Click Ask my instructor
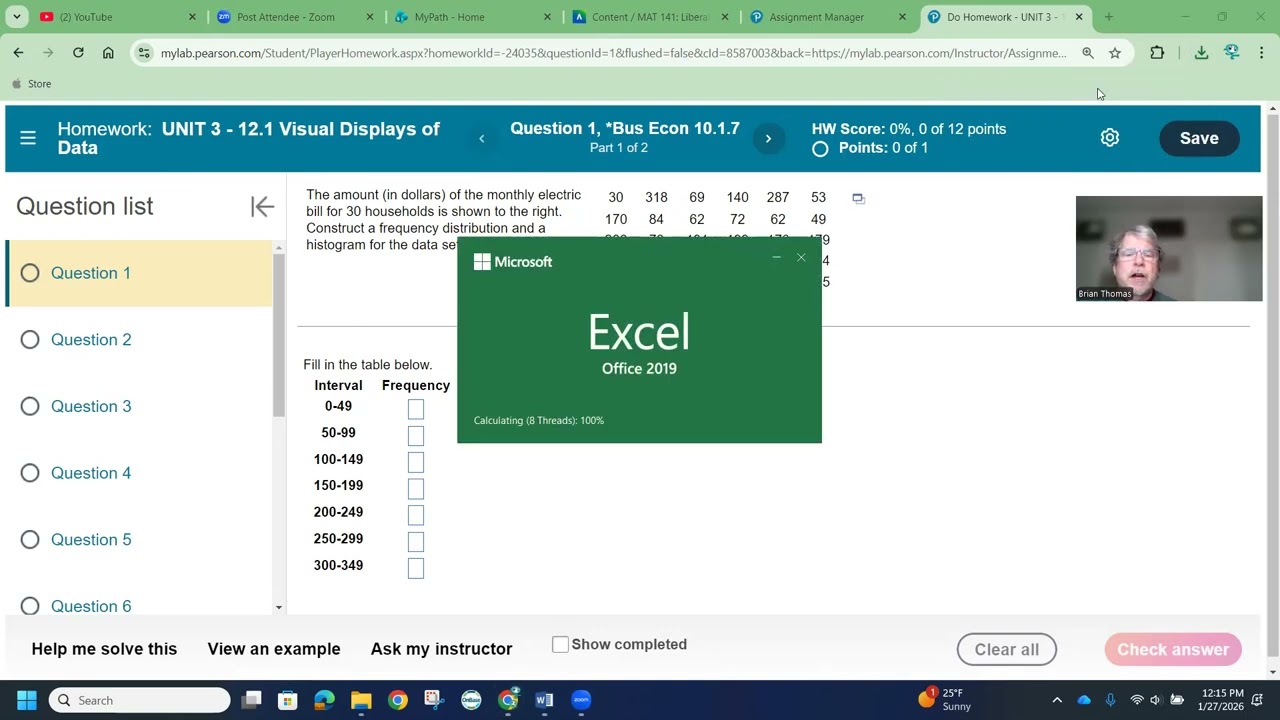This screenshot has width=1280, height=720. (441, 649)
